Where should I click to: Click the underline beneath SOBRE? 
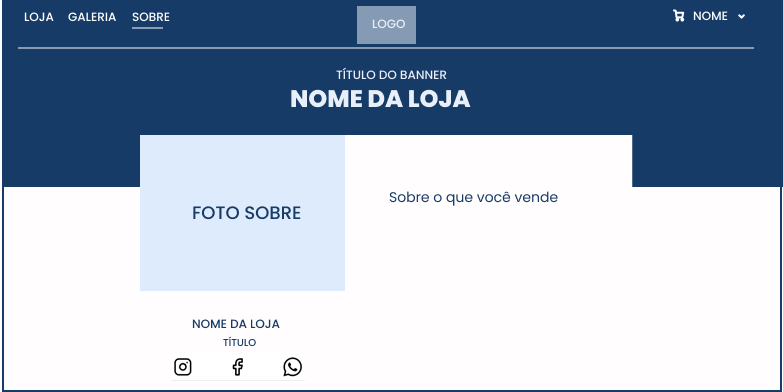[147, 28]
